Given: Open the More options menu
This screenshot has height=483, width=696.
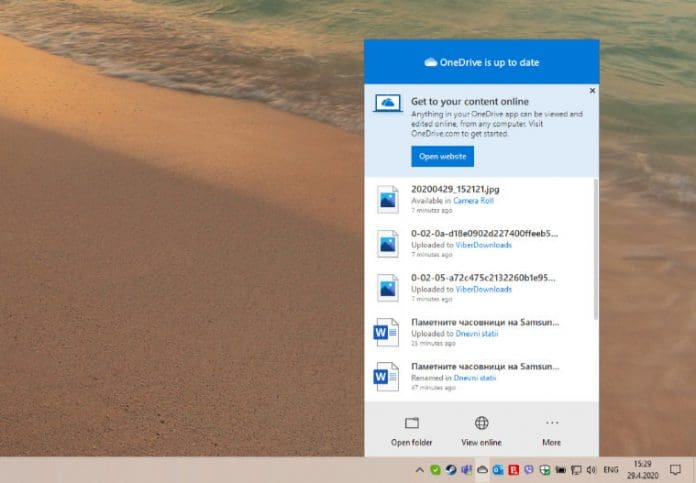Looking at the screenshot, I should coord(552,430).
